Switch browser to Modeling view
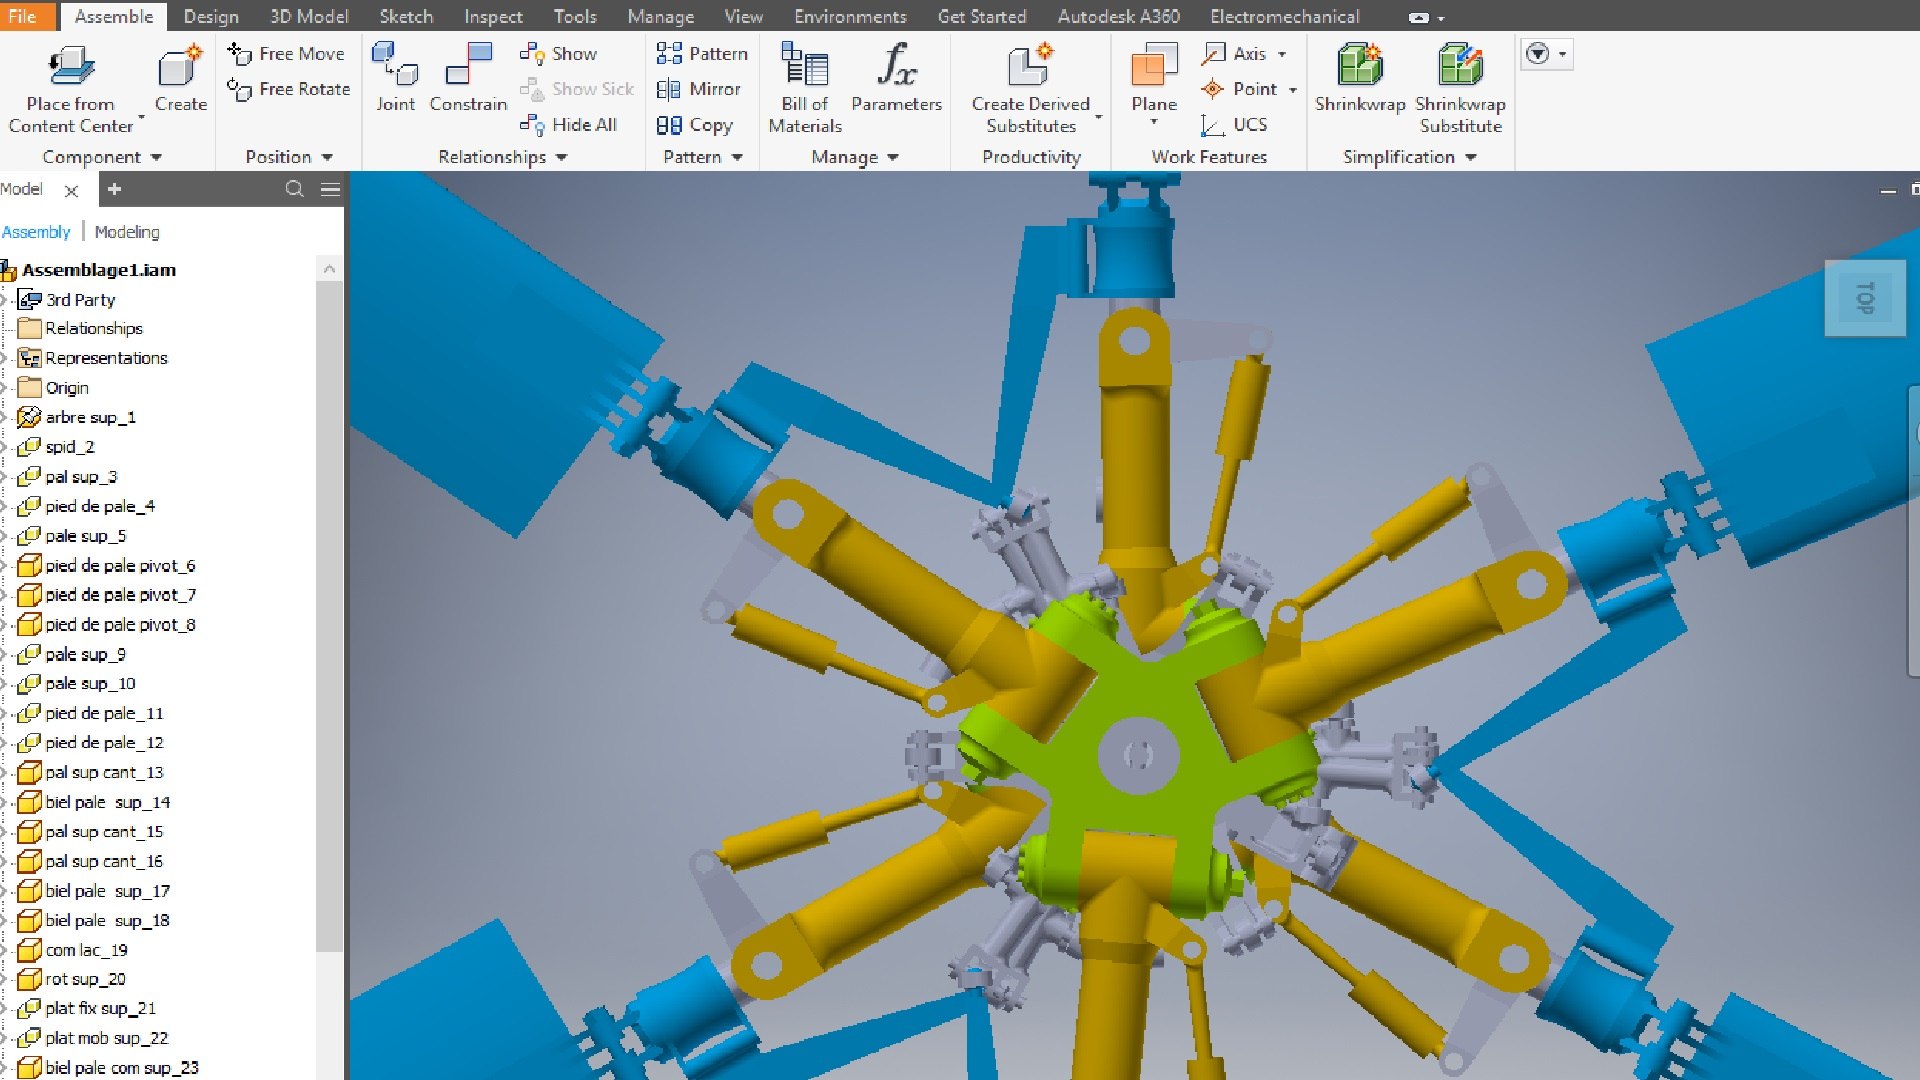1920x1080 pixels. [127, 232]
